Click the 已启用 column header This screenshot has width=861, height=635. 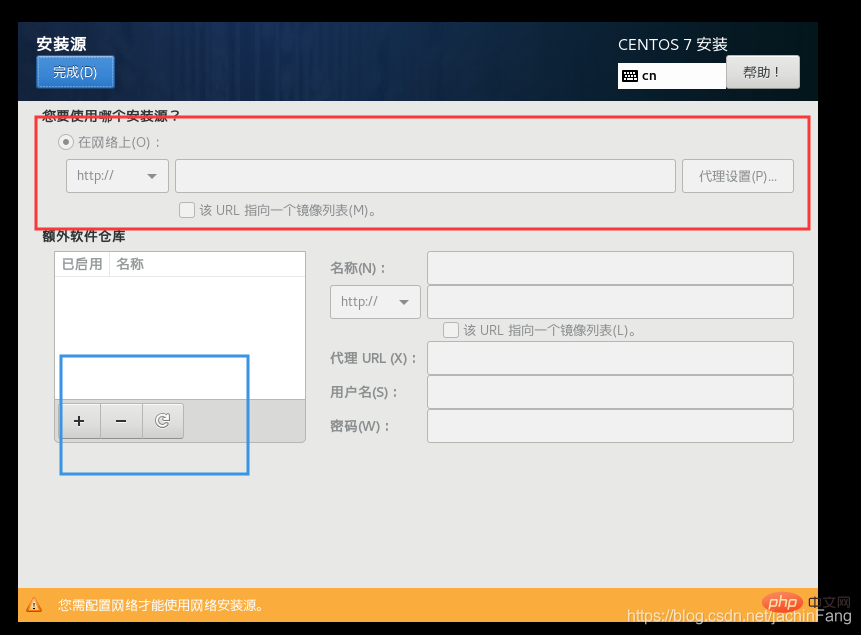coord(82,264)
